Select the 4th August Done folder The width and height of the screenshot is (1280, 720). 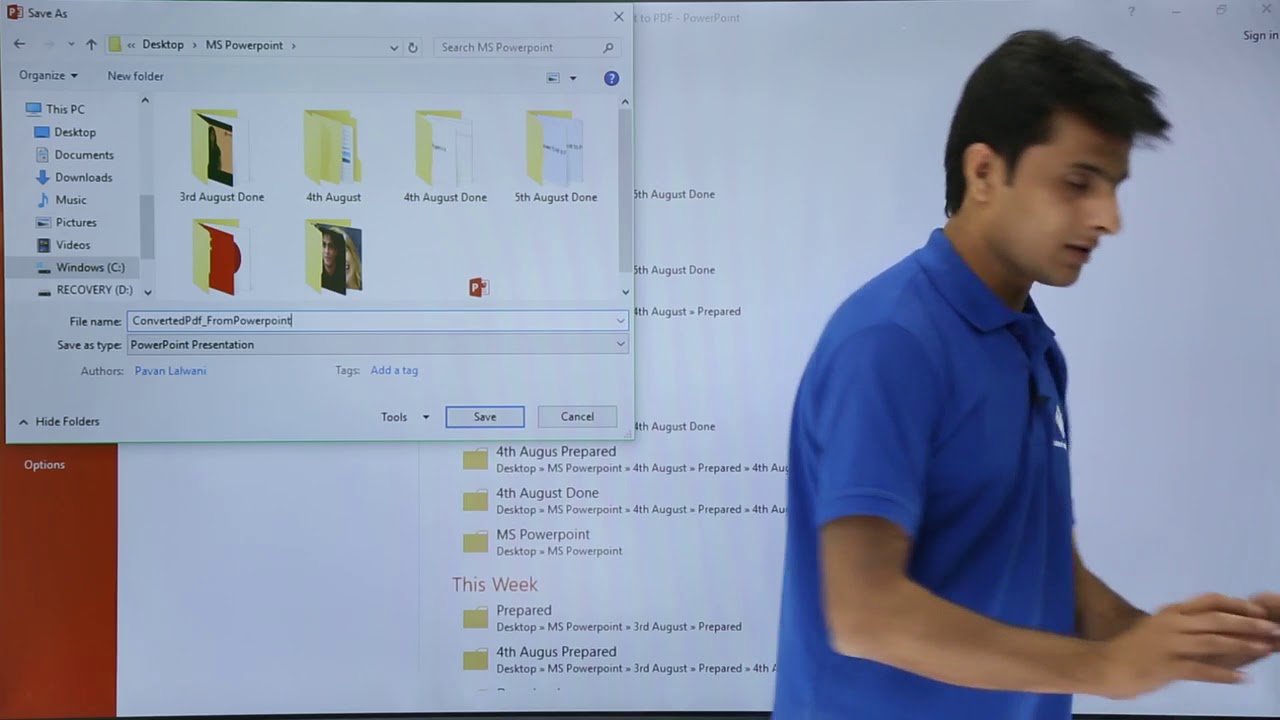[445, 156]
